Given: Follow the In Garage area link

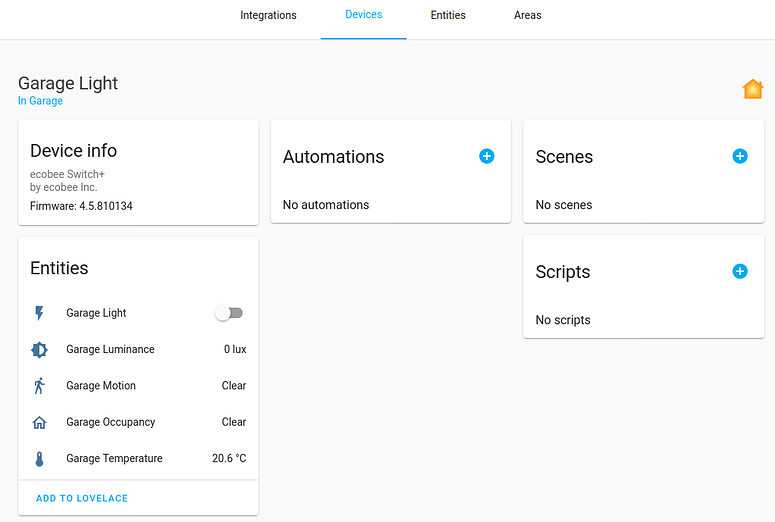Looking at the screenshot, I should point(41,101).
